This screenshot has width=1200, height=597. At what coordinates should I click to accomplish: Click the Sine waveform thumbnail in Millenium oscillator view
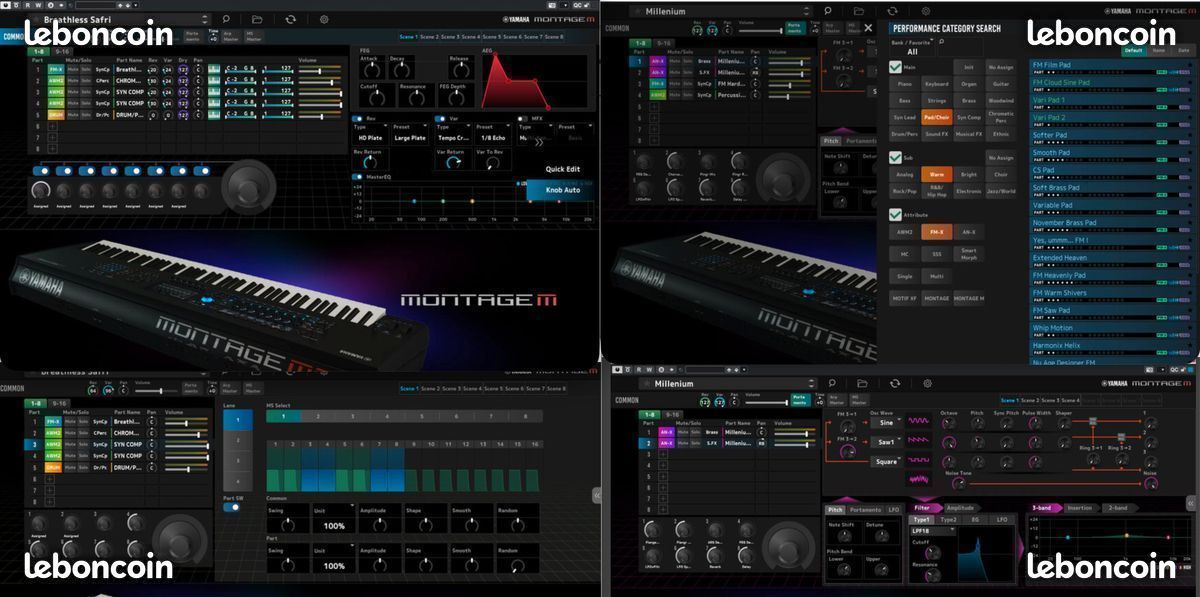point(919,422)
